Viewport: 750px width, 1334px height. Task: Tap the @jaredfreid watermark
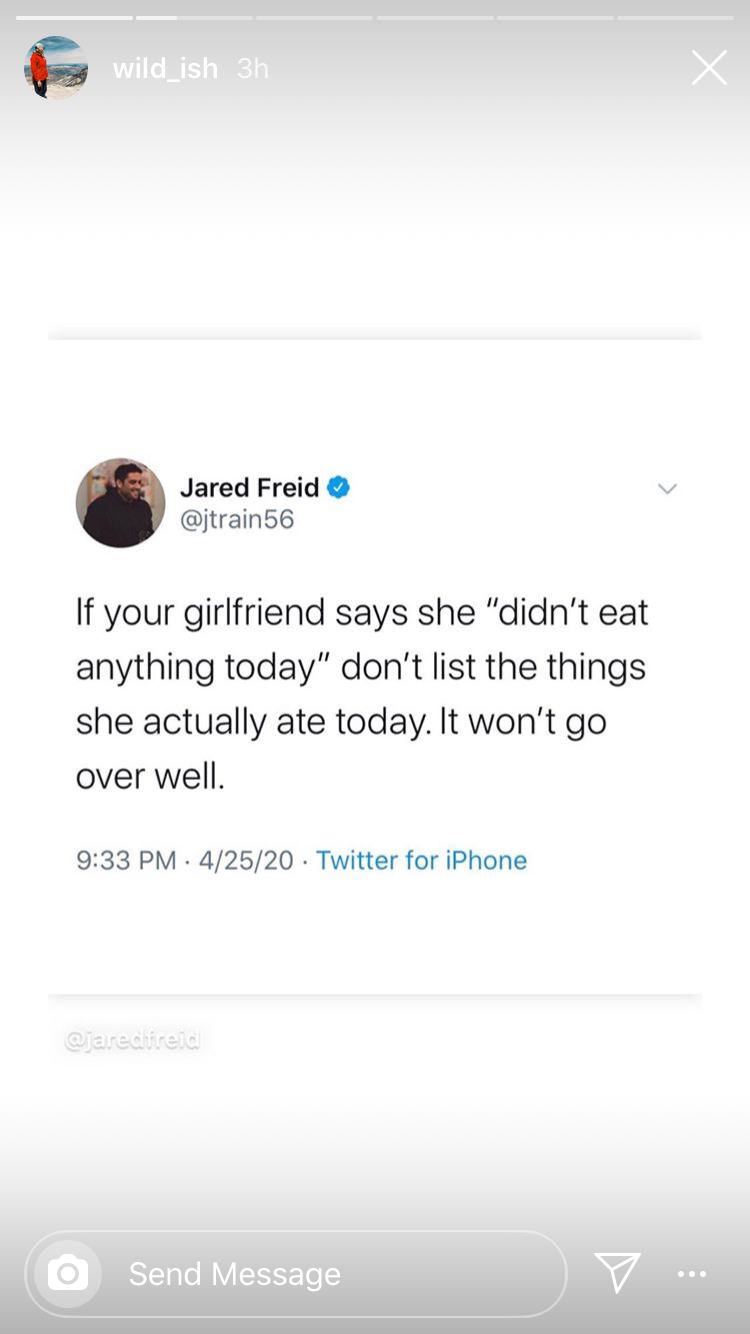click(132, 1040)
